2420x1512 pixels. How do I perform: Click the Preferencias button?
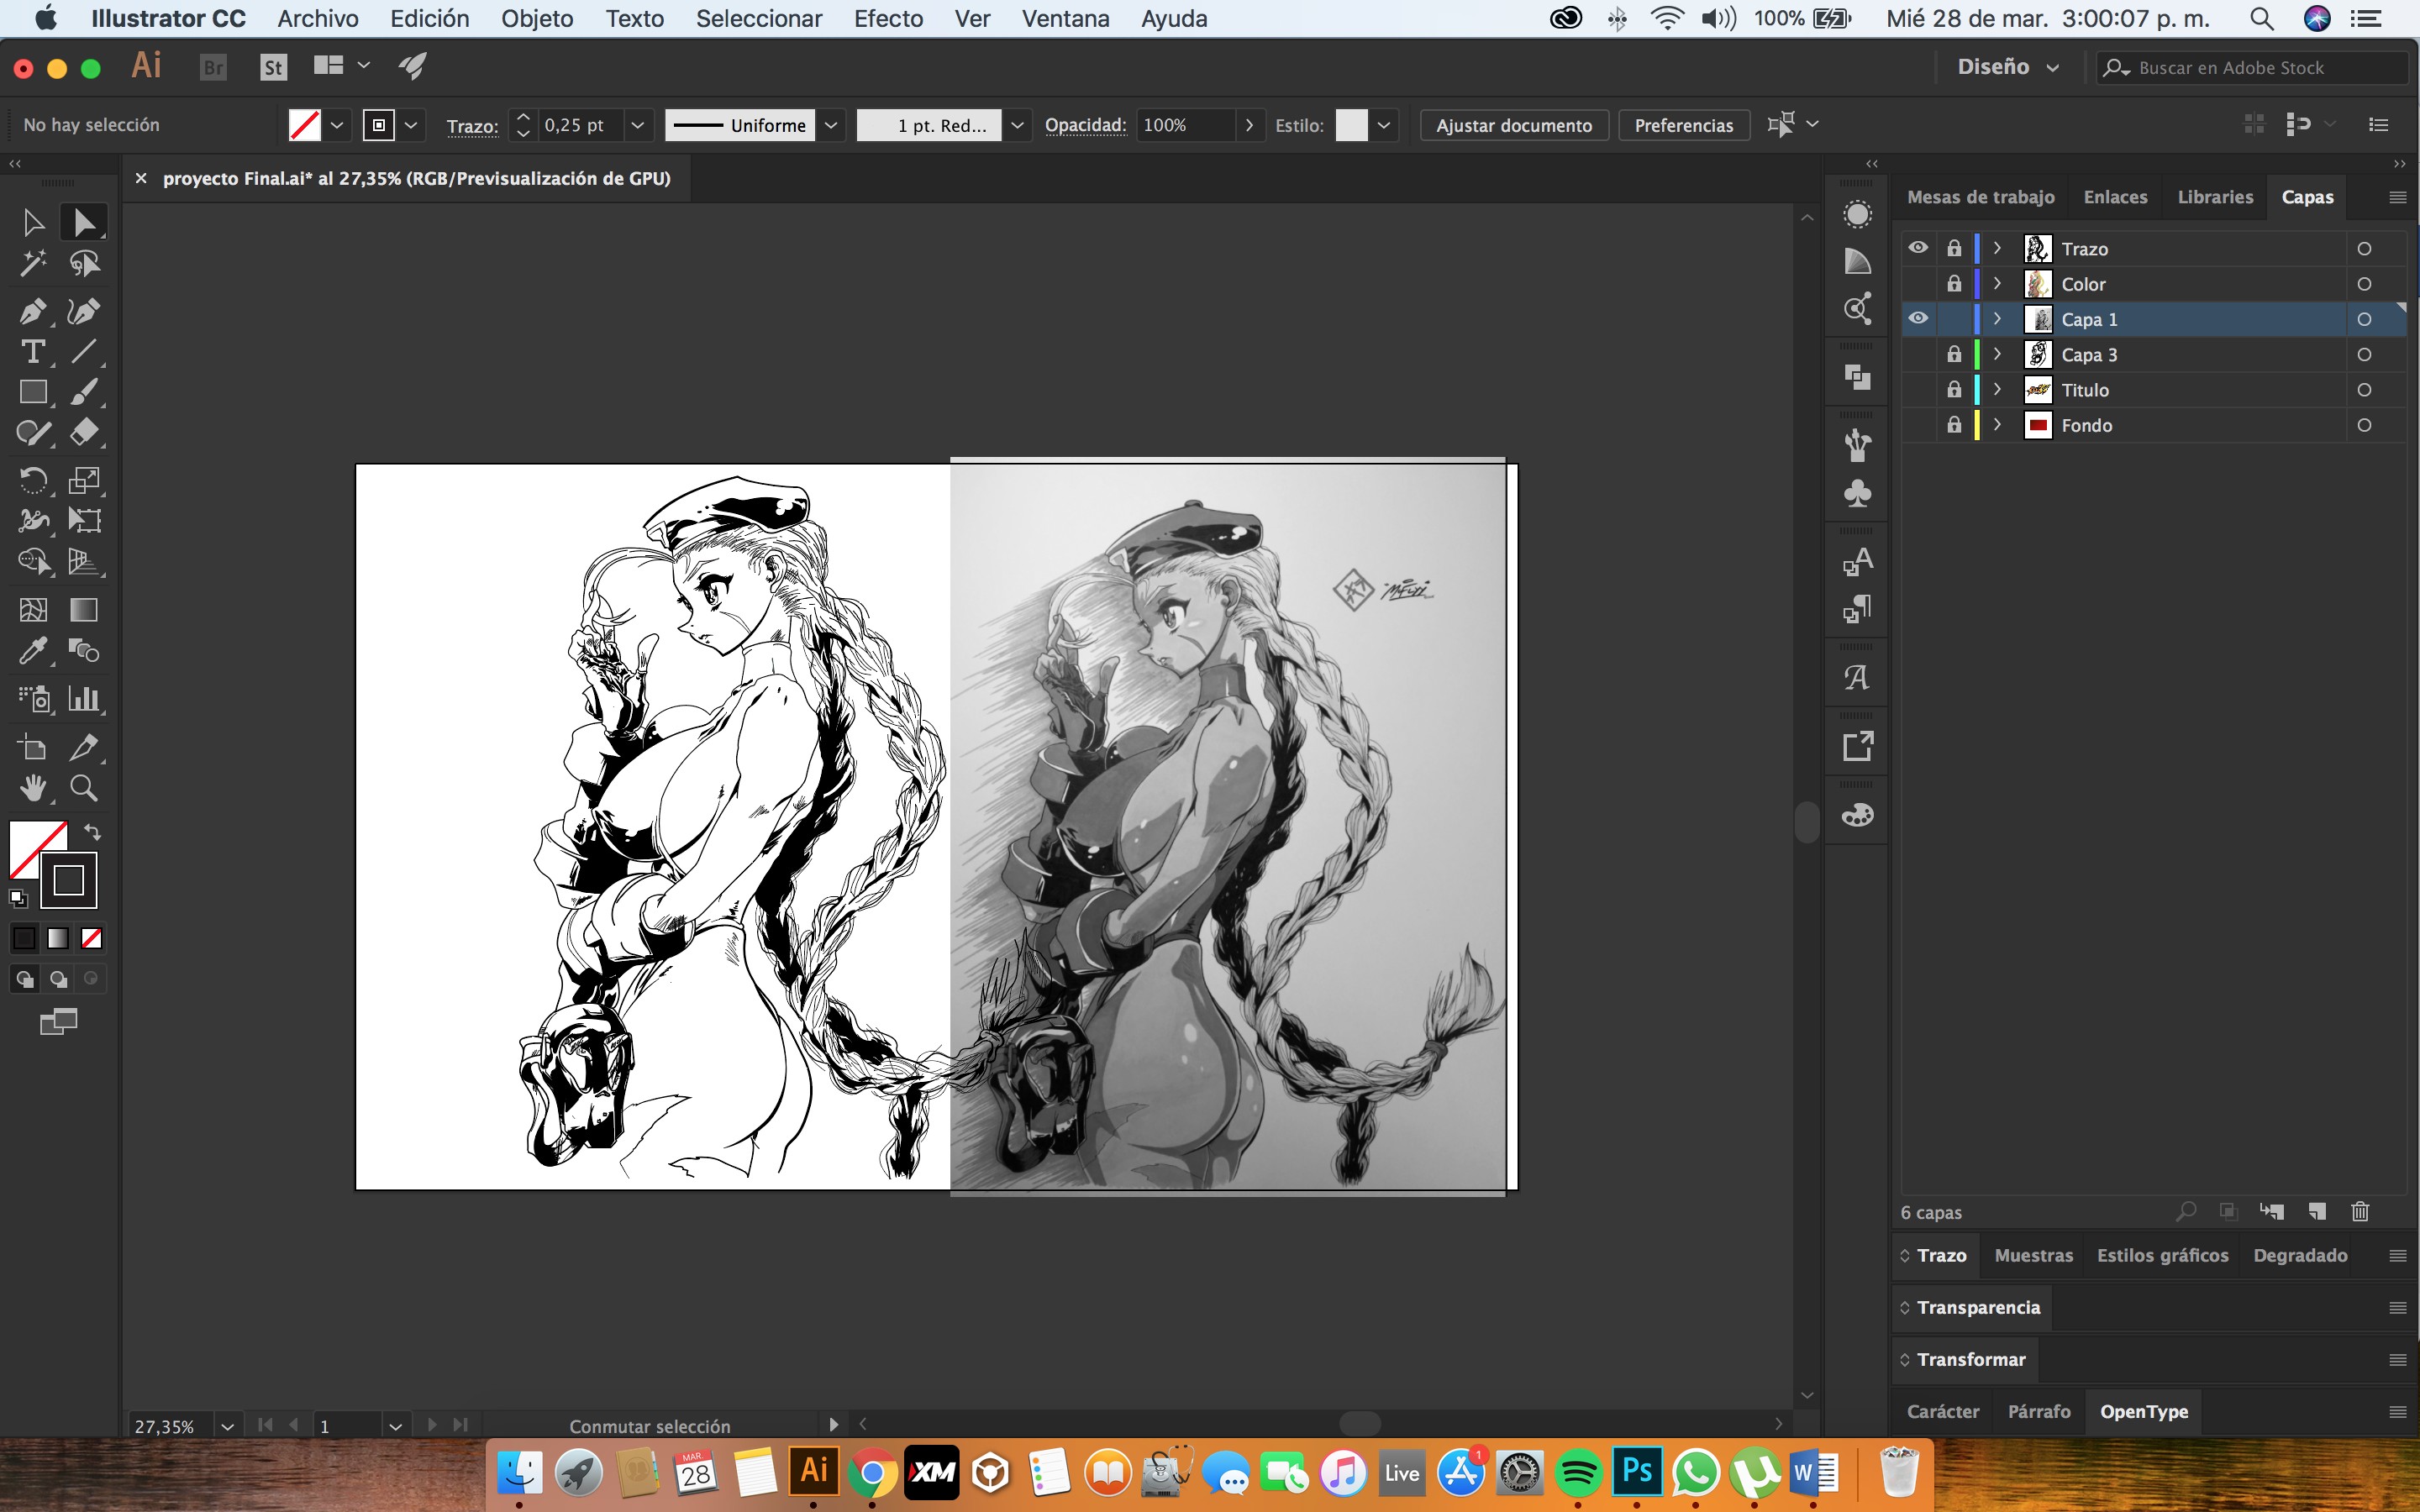[1684, 125]
